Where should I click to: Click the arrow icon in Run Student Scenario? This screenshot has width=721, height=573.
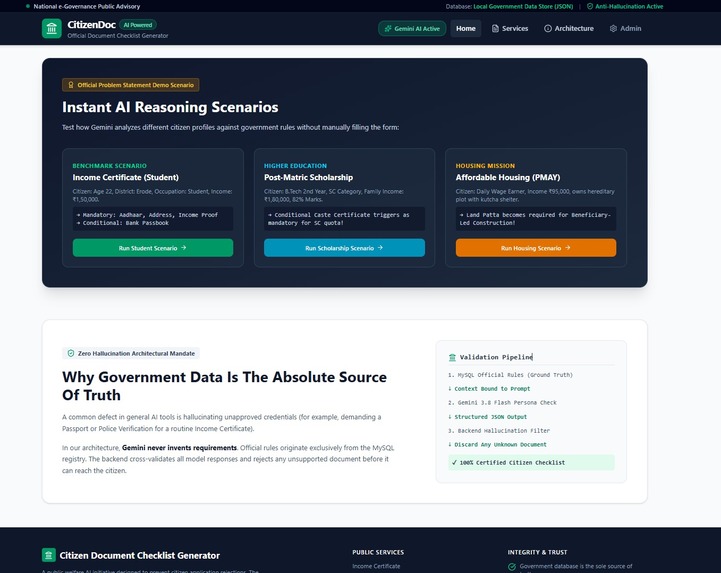pyautogui.click(x=184, y=248)
